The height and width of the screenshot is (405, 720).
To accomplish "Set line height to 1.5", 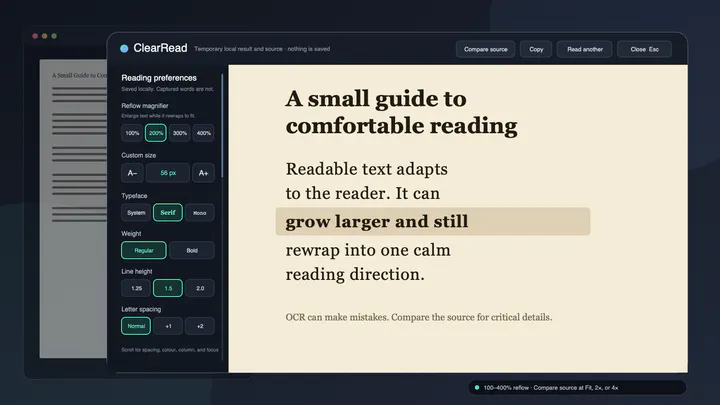I will (168, 288).
